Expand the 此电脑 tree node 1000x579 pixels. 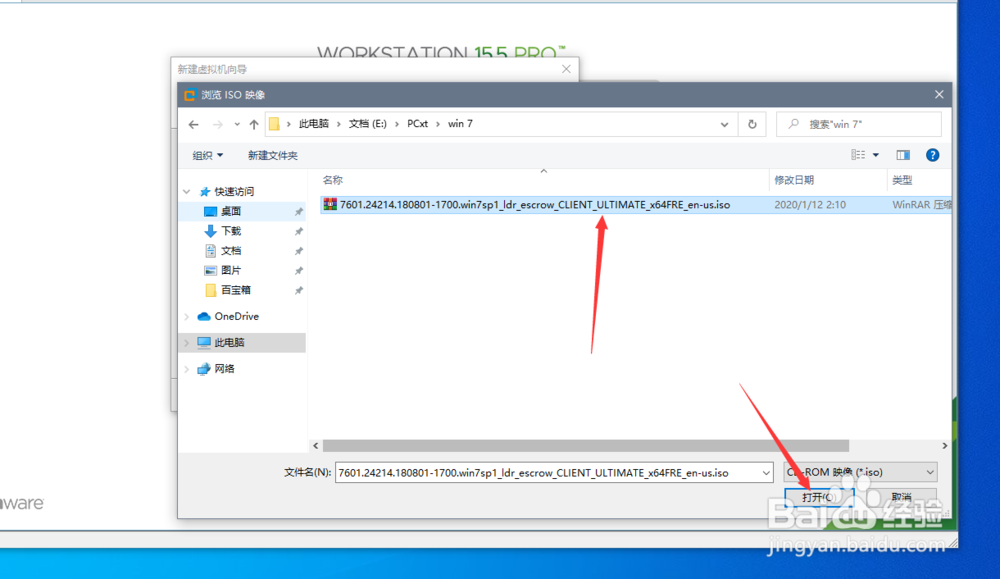pyautogui.click(x=187, y=343)
